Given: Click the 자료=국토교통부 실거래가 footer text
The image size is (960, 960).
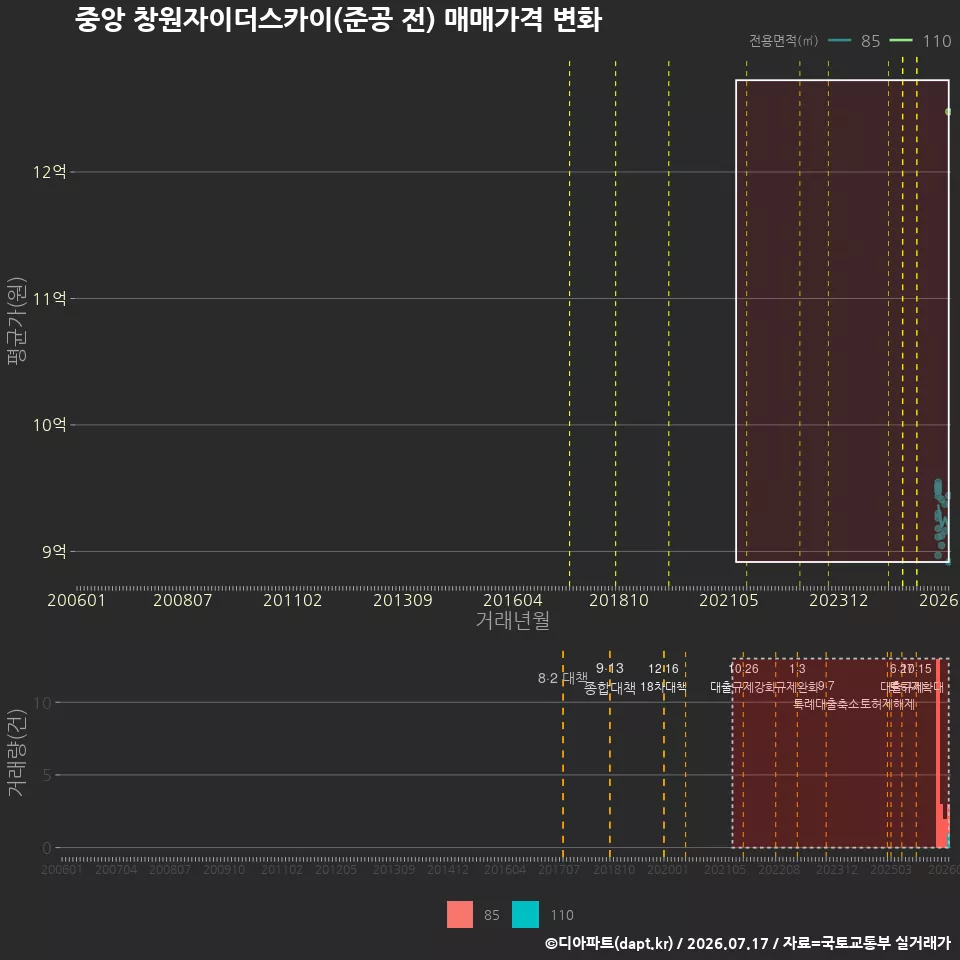Looking at the screenshot, I should point(867,943).
